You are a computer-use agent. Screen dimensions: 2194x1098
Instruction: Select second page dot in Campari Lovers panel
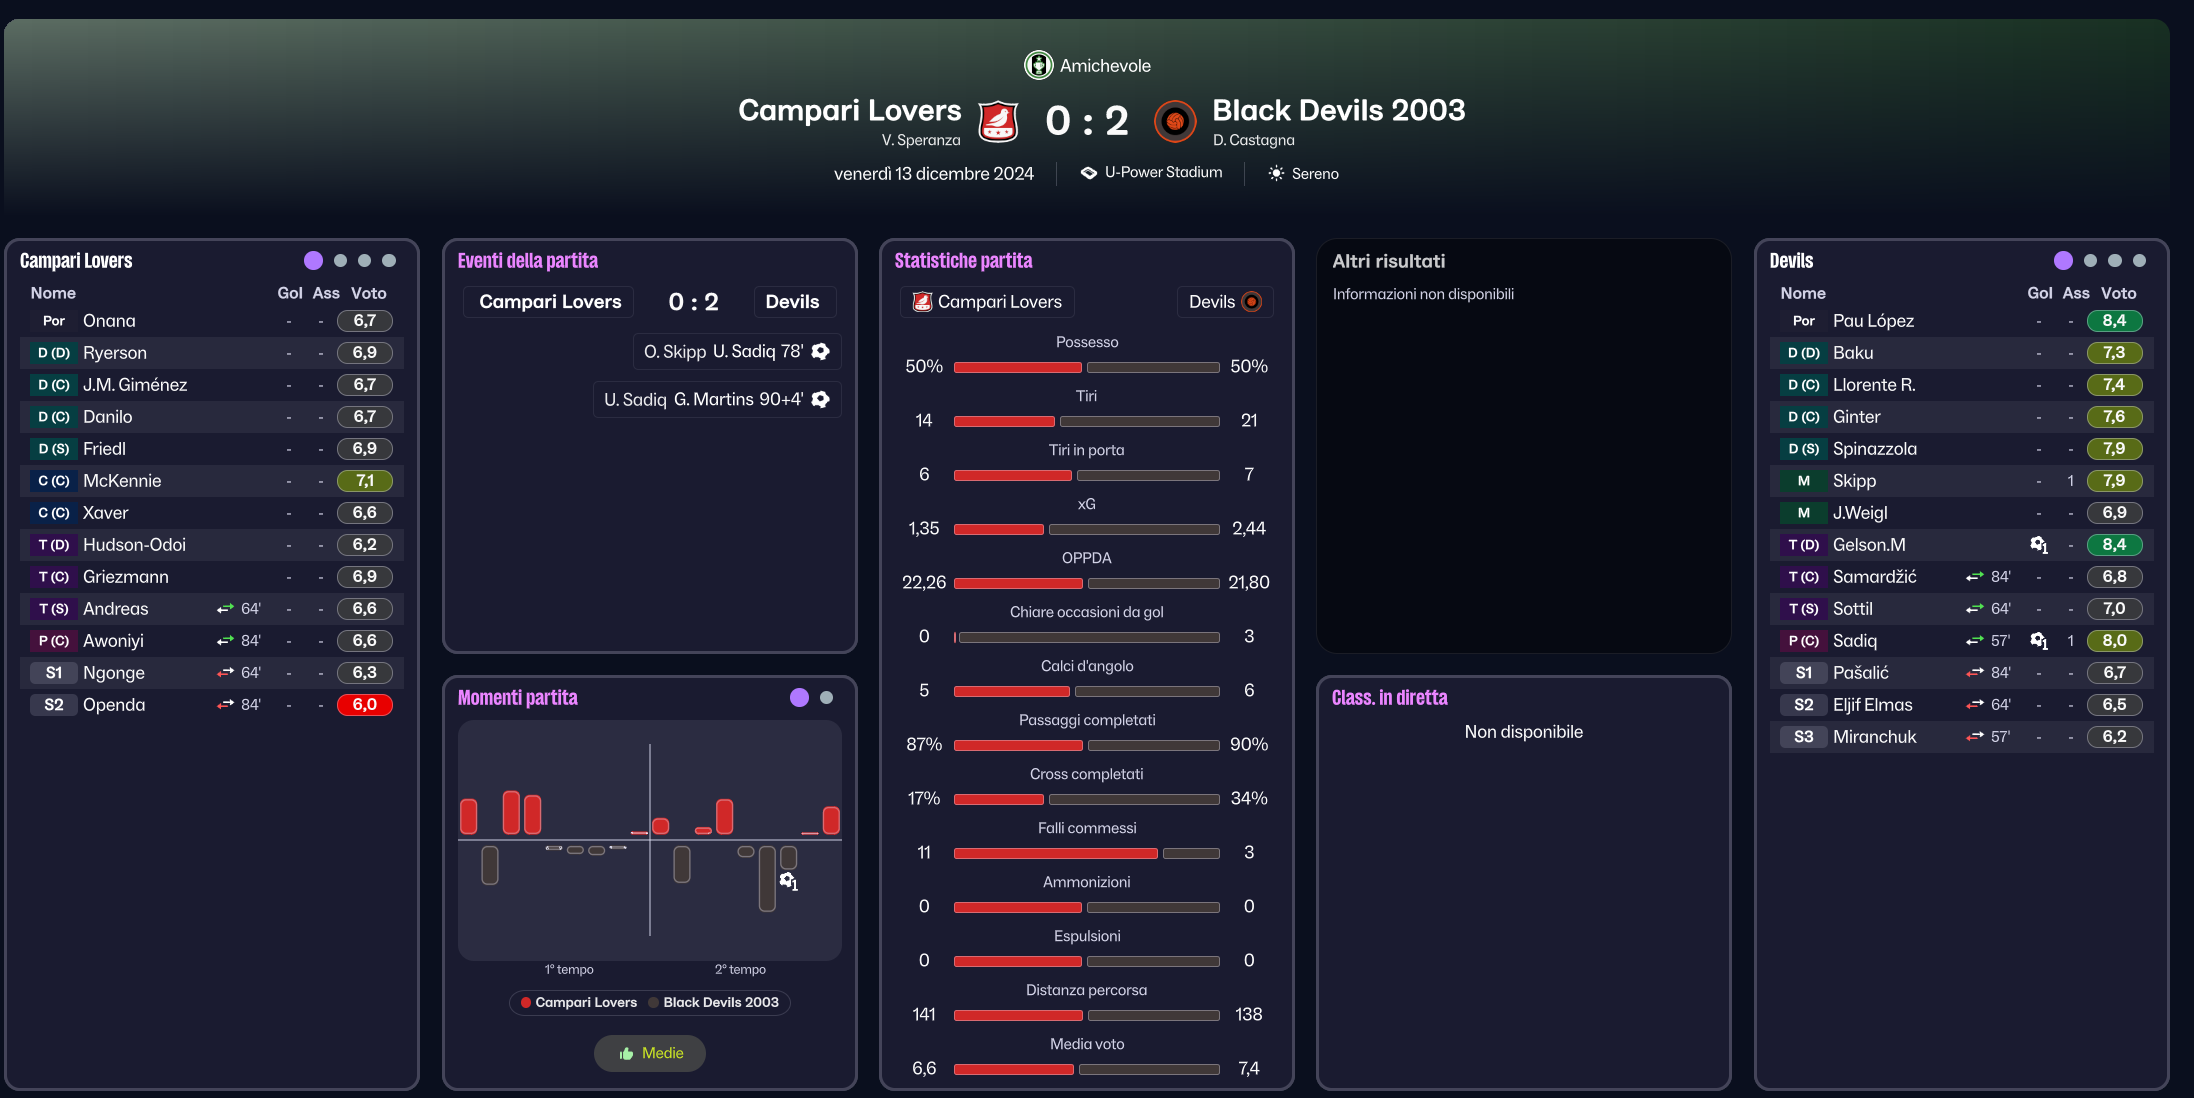point(340,261)
